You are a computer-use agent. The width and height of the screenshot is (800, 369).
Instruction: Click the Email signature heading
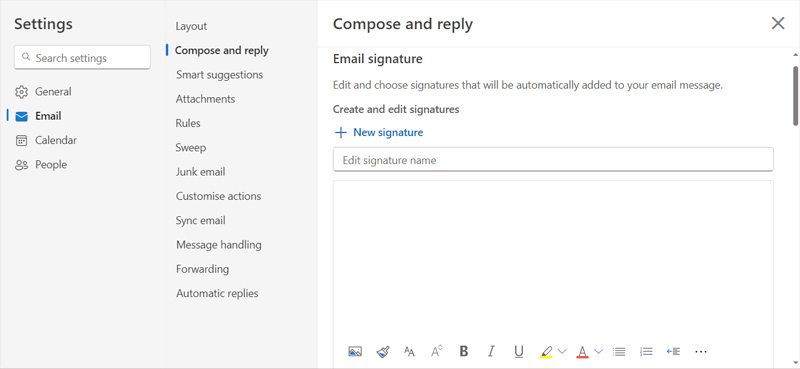point(378,59)
